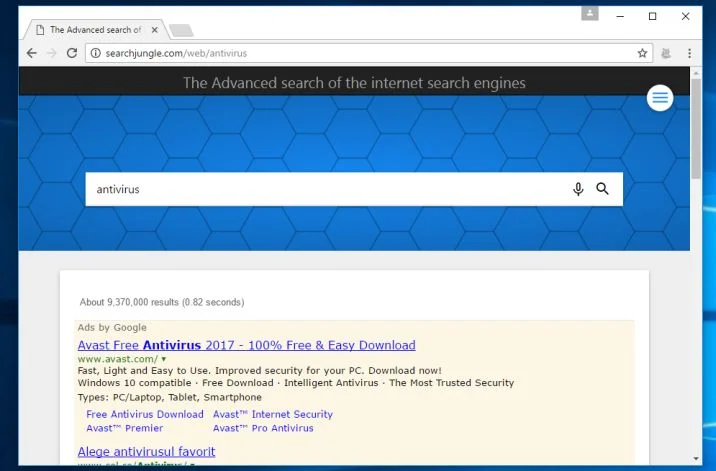Open a new tab button
Screen dimensions: 716x471
point(181,31)
